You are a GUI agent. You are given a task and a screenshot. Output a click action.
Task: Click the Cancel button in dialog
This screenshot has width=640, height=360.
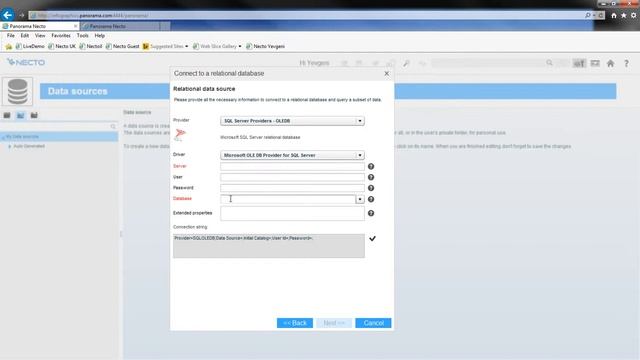(373, 323)
